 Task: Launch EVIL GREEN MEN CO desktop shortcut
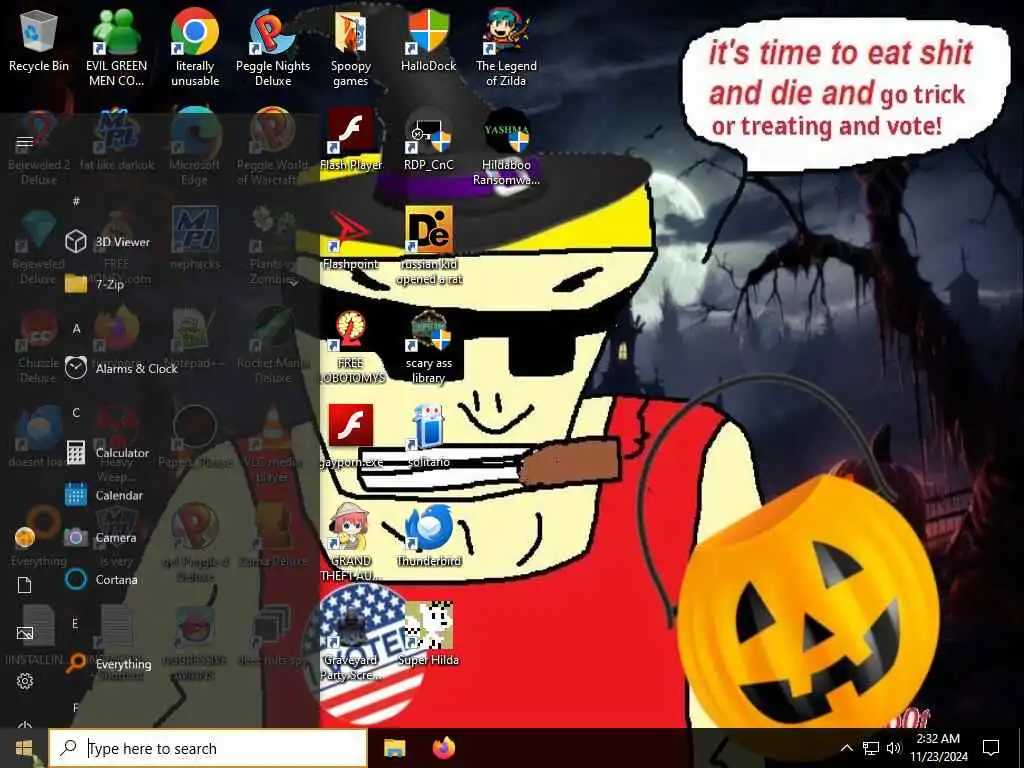coord(116,48)
